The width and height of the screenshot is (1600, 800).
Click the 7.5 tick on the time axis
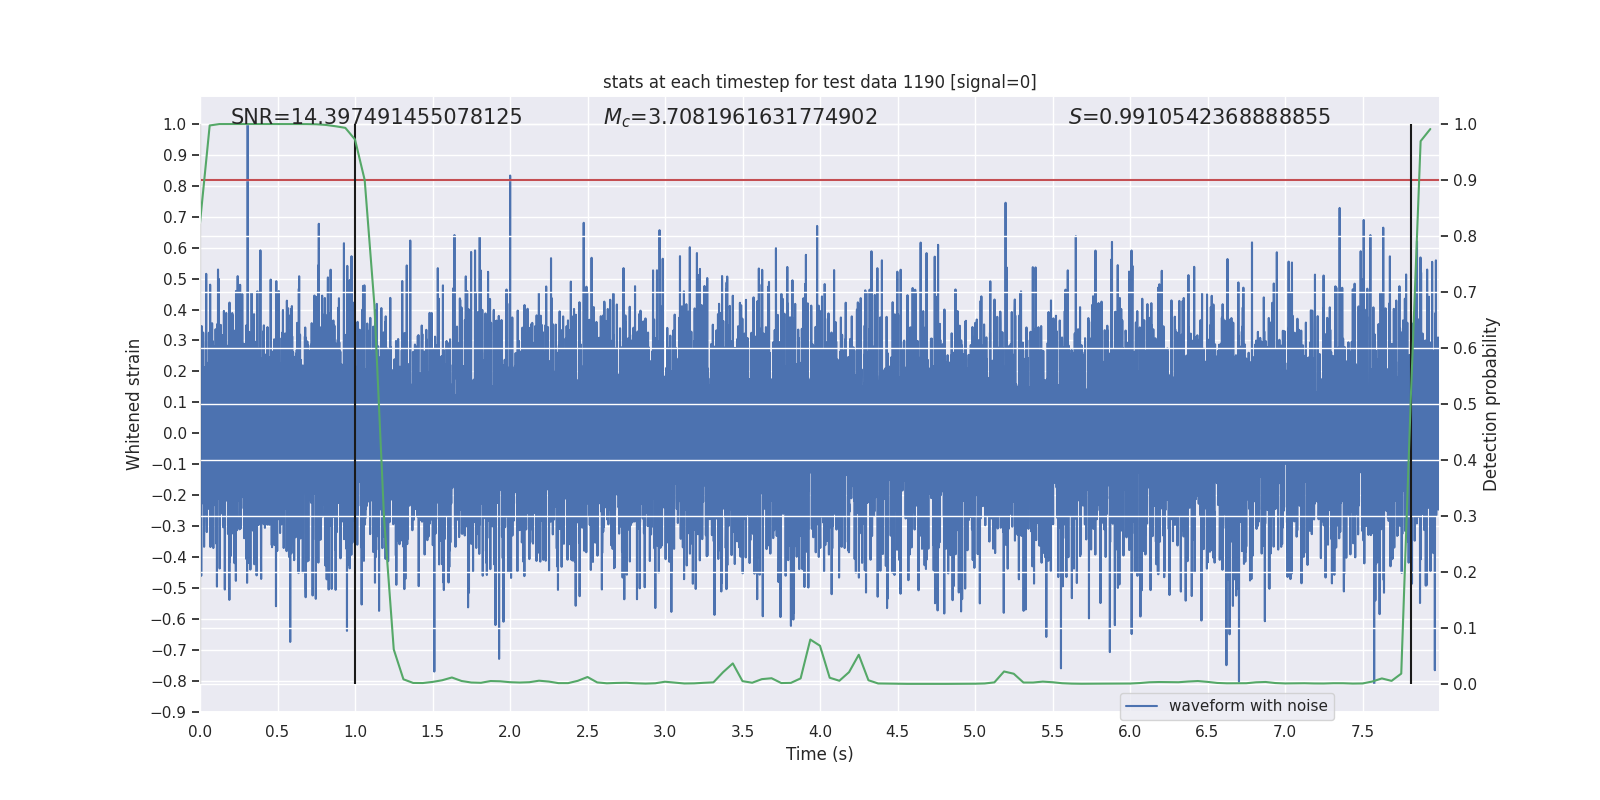pyautogui.click(x=1362, y=731)
